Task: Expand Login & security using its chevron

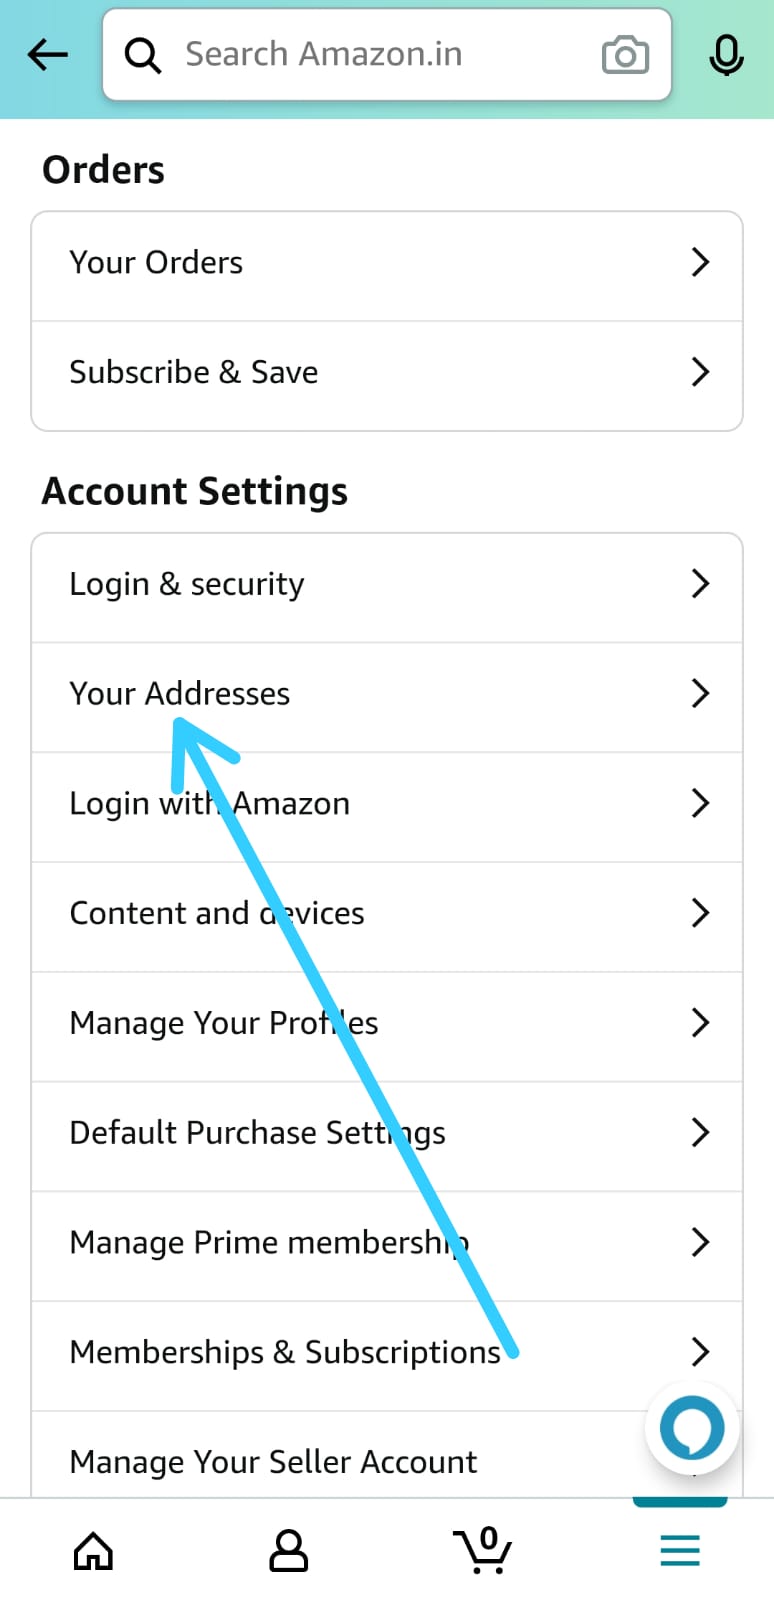Action: 700,584
